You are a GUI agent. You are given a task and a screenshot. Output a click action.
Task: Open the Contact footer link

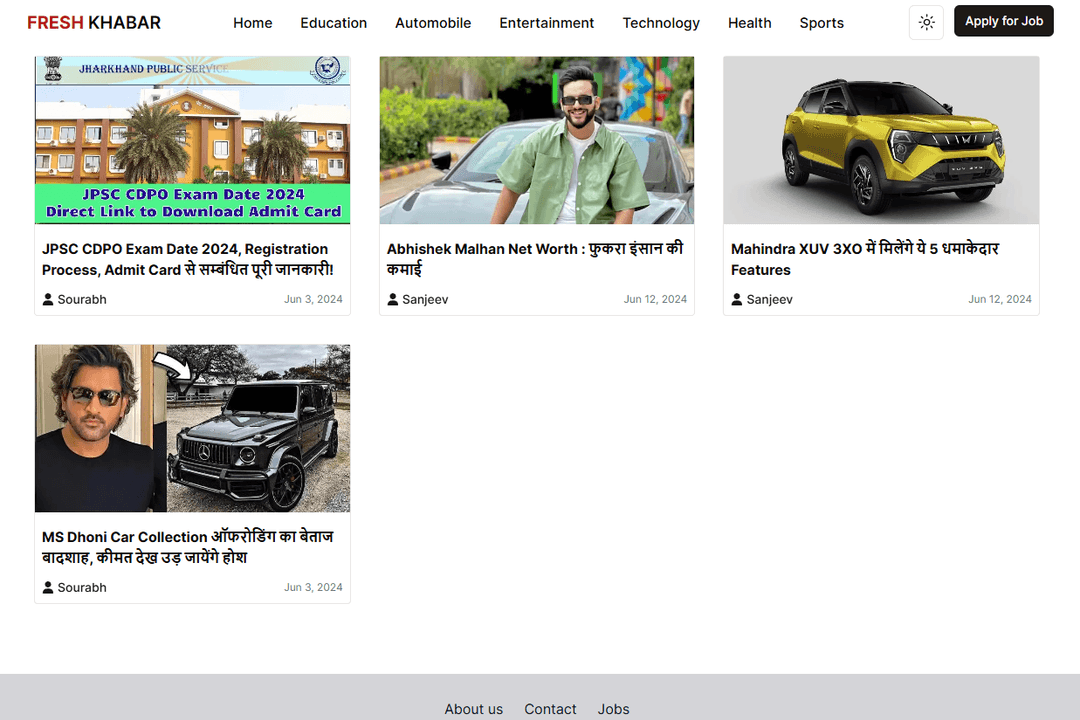click(550, 709)
